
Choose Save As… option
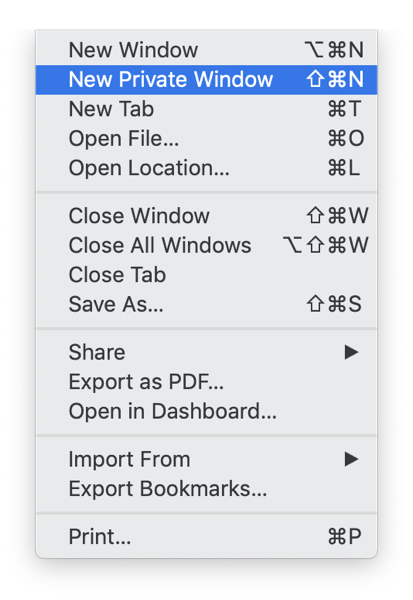[x=206, y=304]
